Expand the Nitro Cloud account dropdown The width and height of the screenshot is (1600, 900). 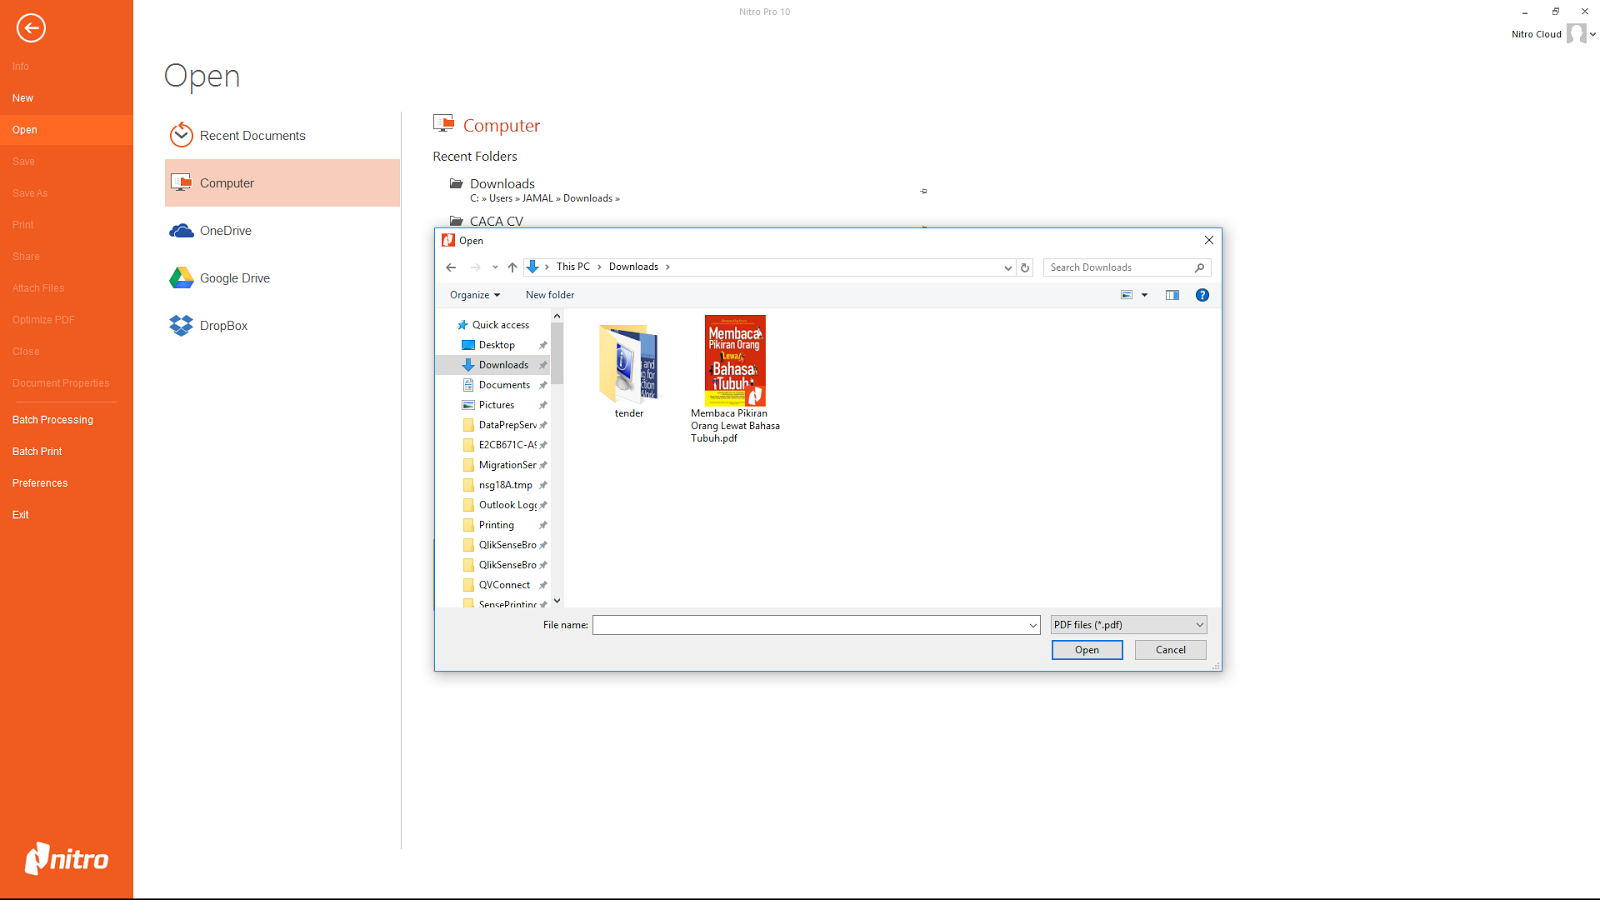1593,34
